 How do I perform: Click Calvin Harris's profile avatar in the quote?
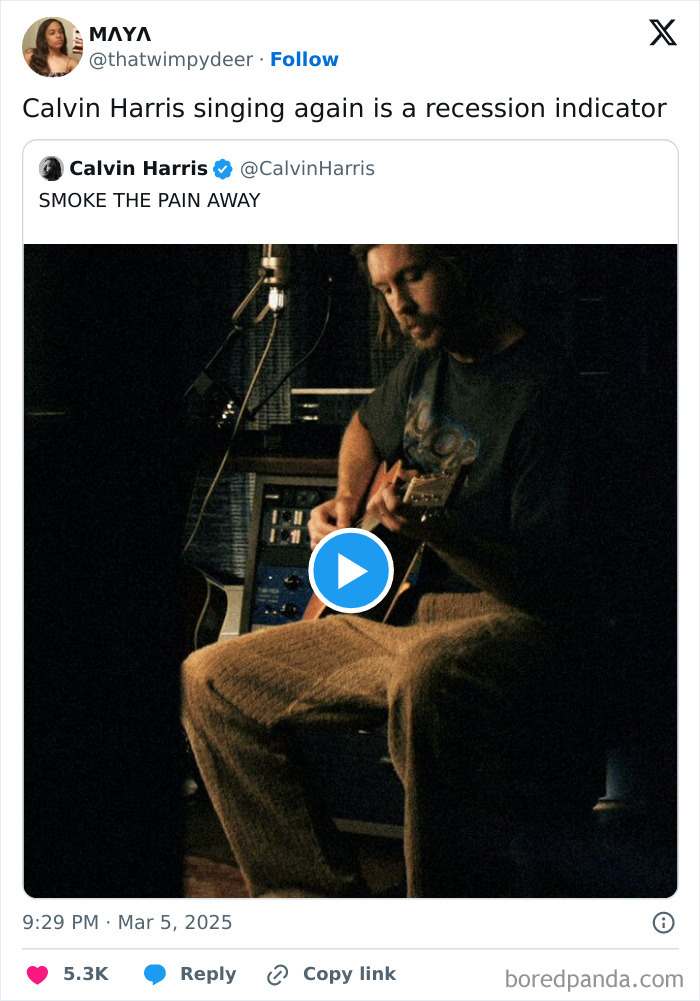click(52, 168)
